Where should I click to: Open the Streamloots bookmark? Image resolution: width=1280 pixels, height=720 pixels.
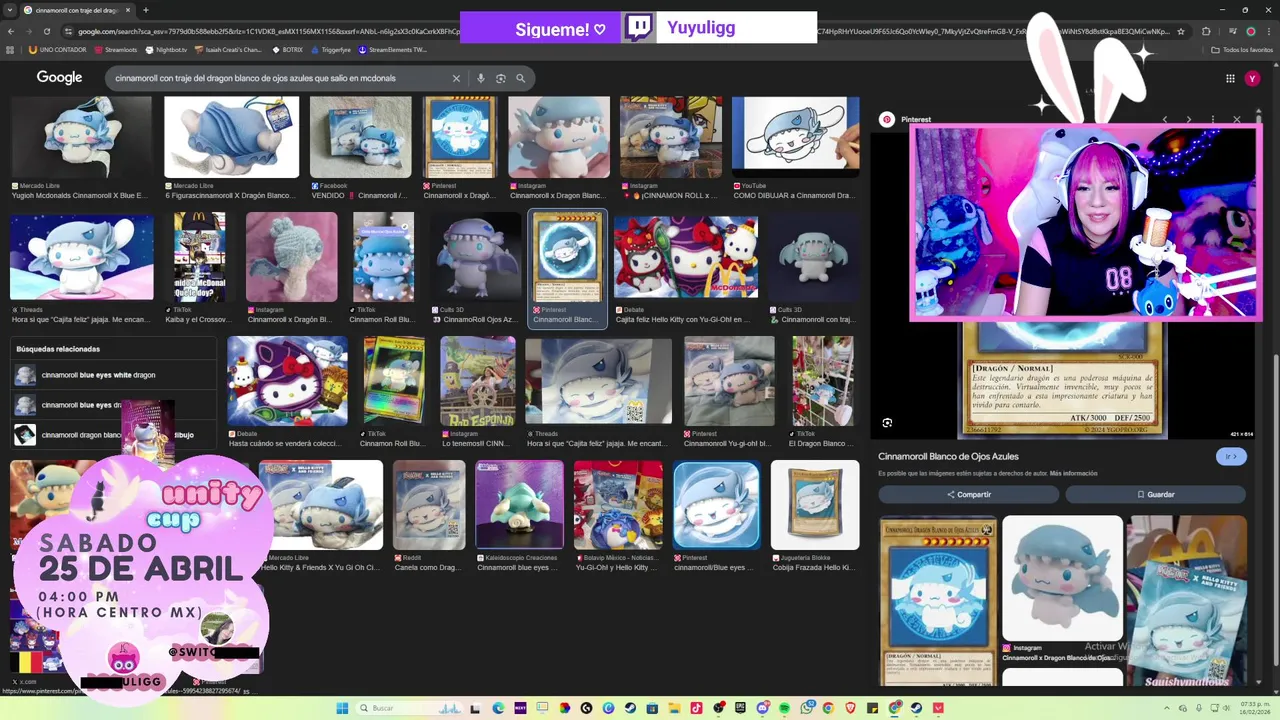coord(116,50)
